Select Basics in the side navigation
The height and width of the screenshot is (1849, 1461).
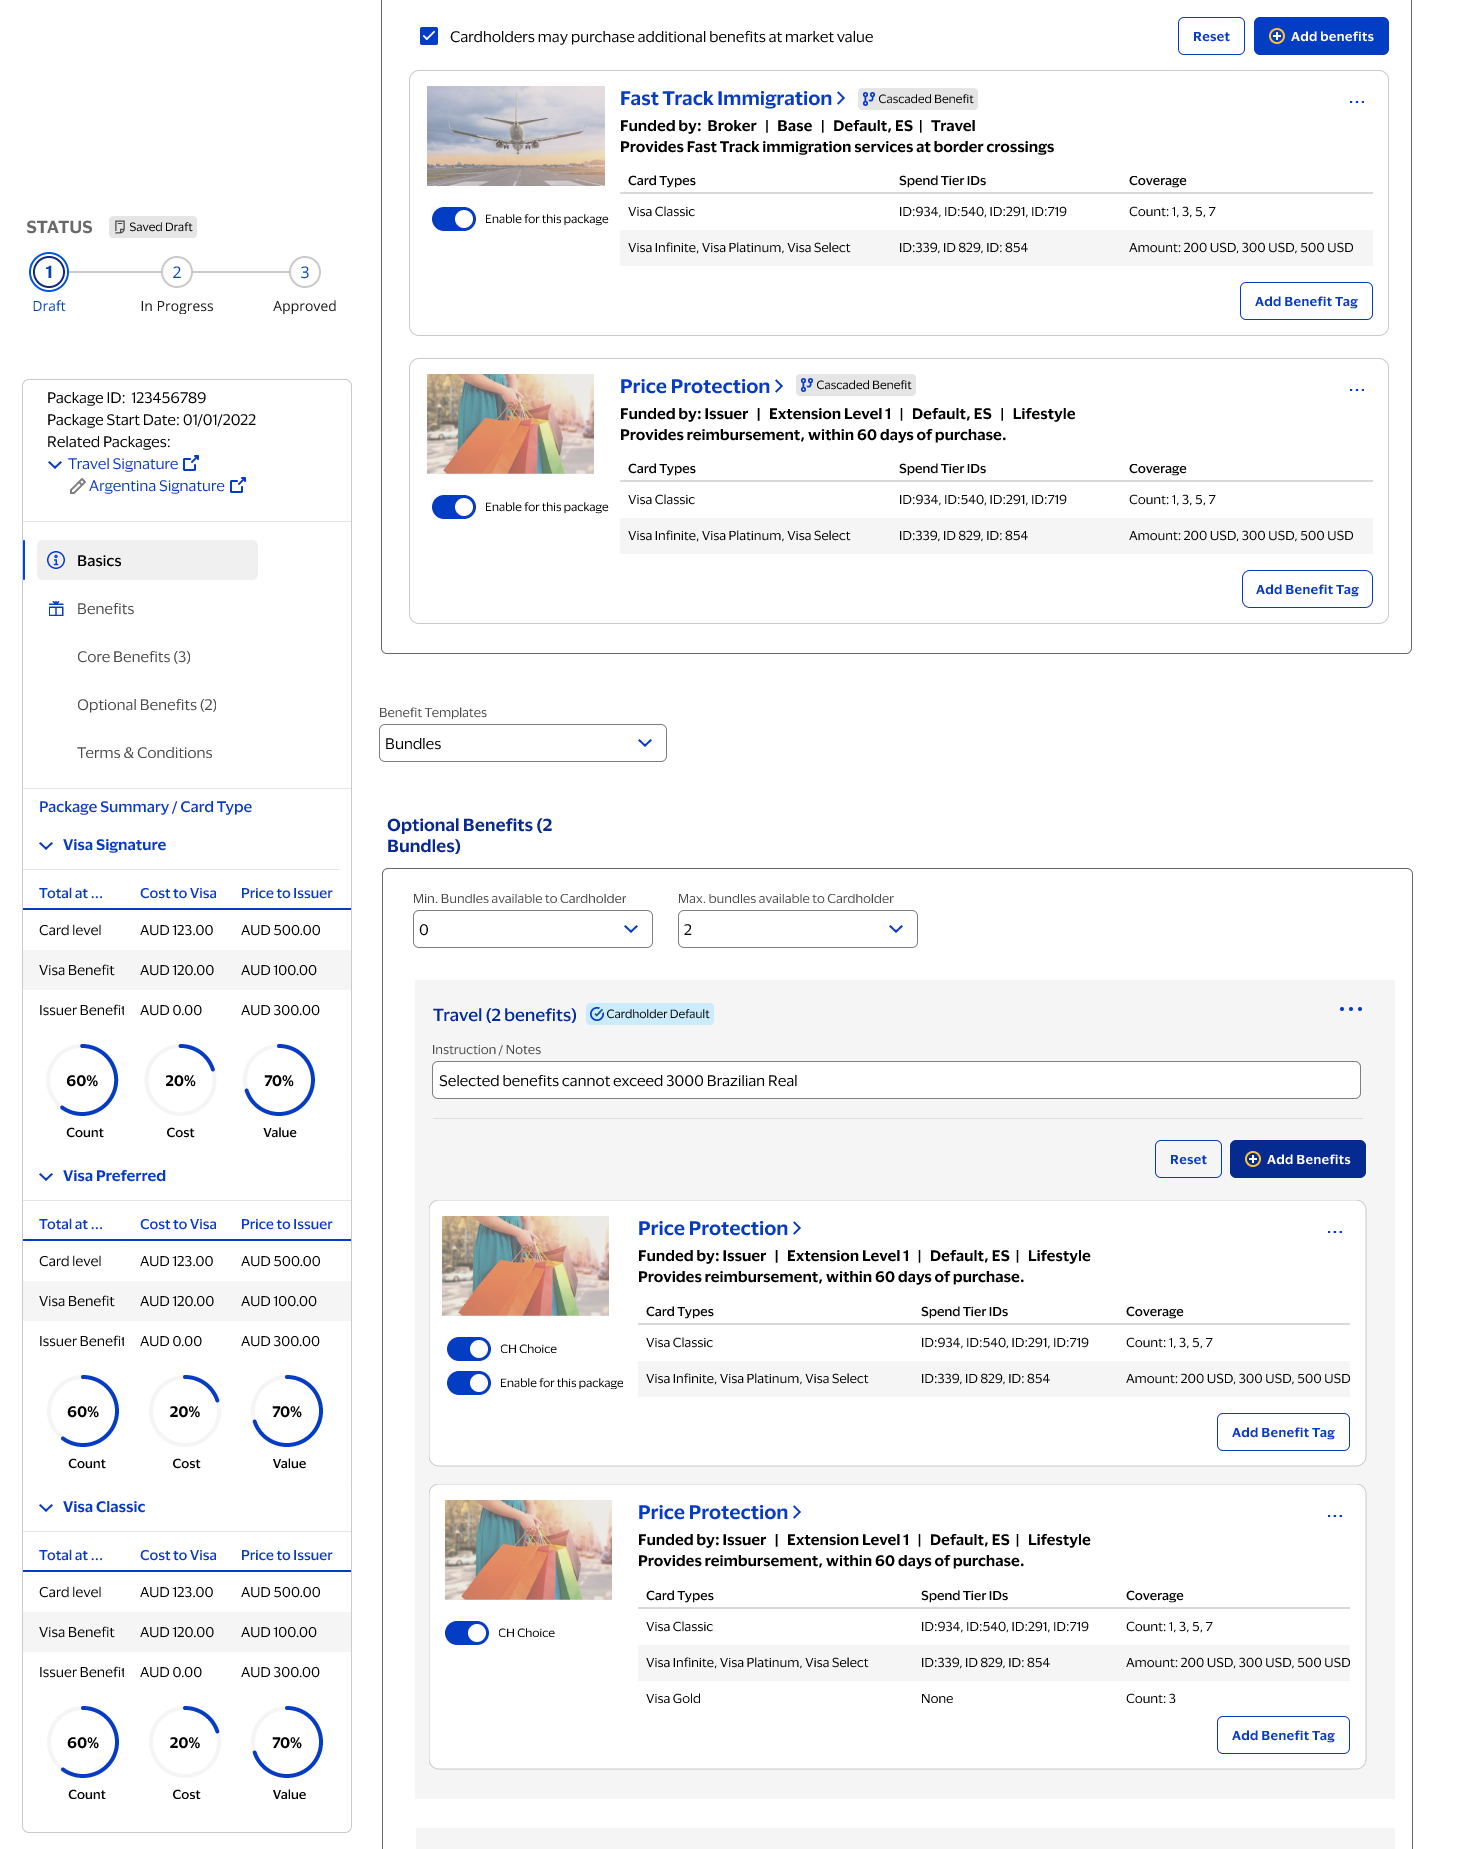(x=147, y=560)
